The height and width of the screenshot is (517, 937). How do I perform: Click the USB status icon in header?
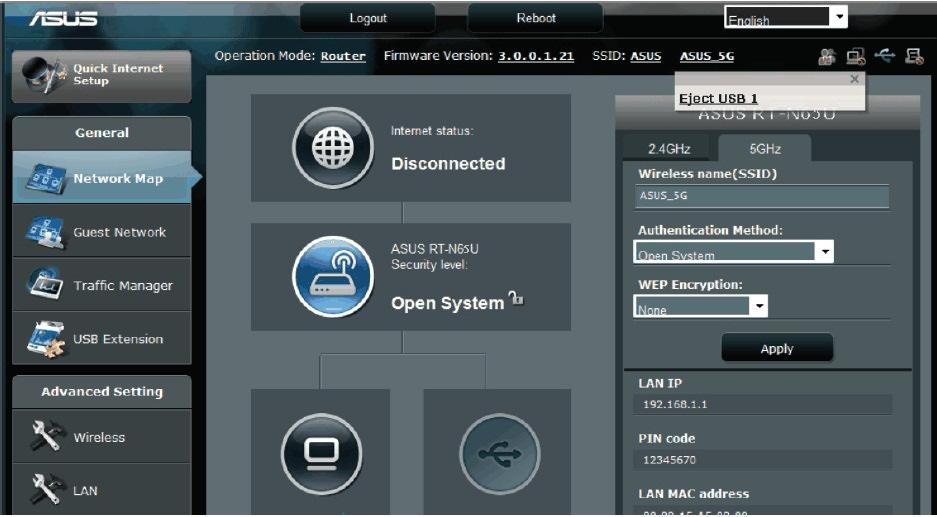tap(885, 56)
